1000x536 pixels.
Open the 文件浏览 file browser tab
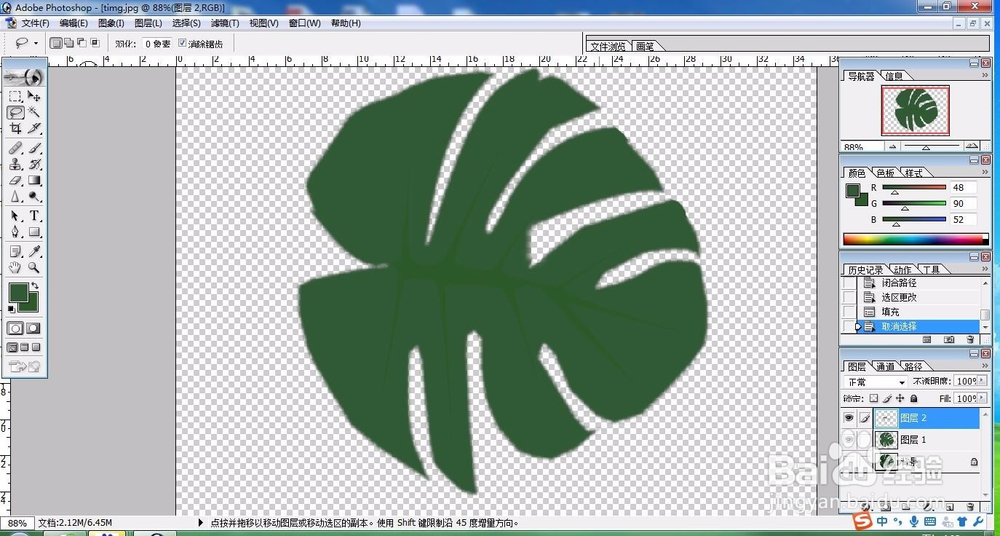(608, 47)
